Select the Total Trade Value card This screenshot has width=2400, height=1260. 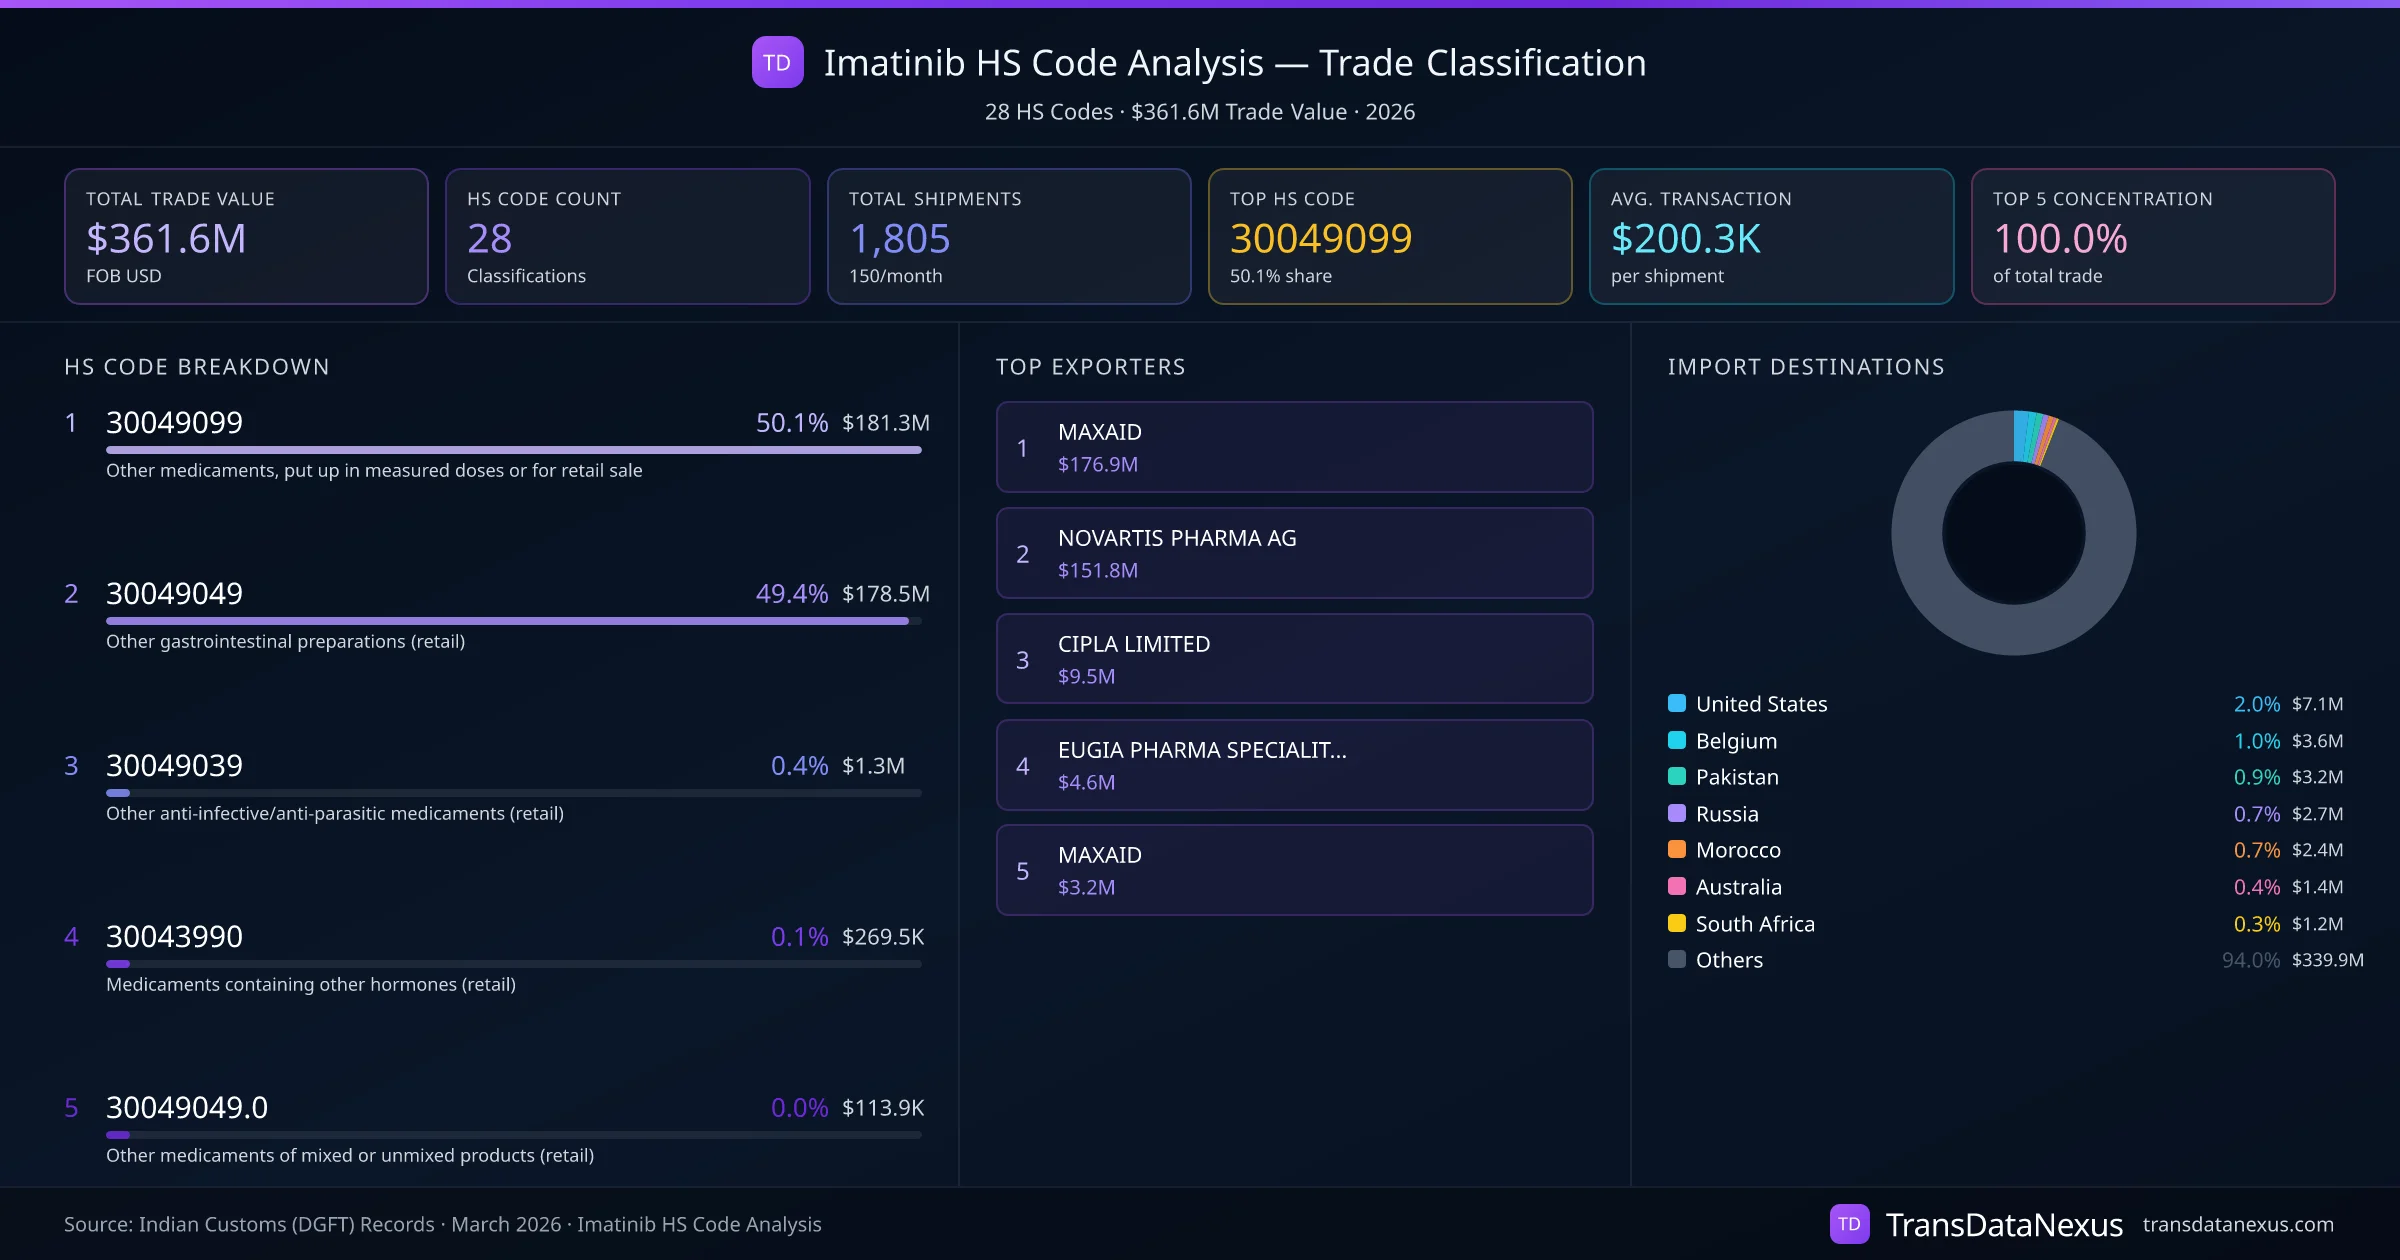(246, 236)
